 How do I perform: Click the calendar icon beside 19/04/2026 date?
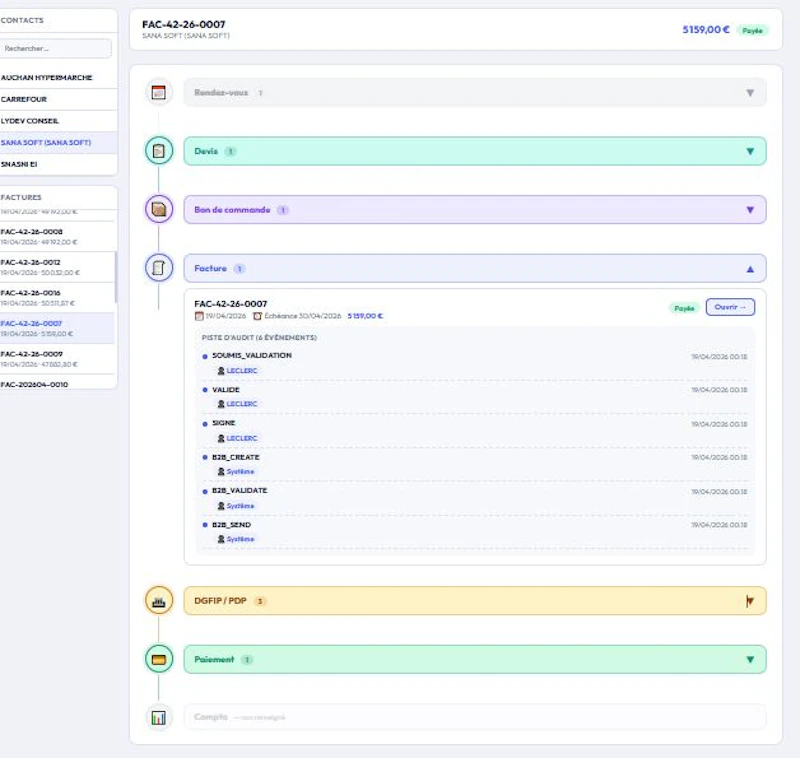tap(199, 316)
